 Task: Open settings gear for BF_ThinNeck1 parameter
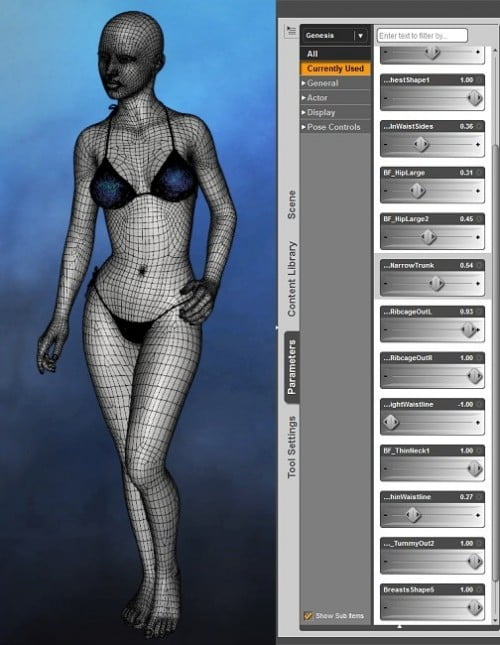pos(479,451)
